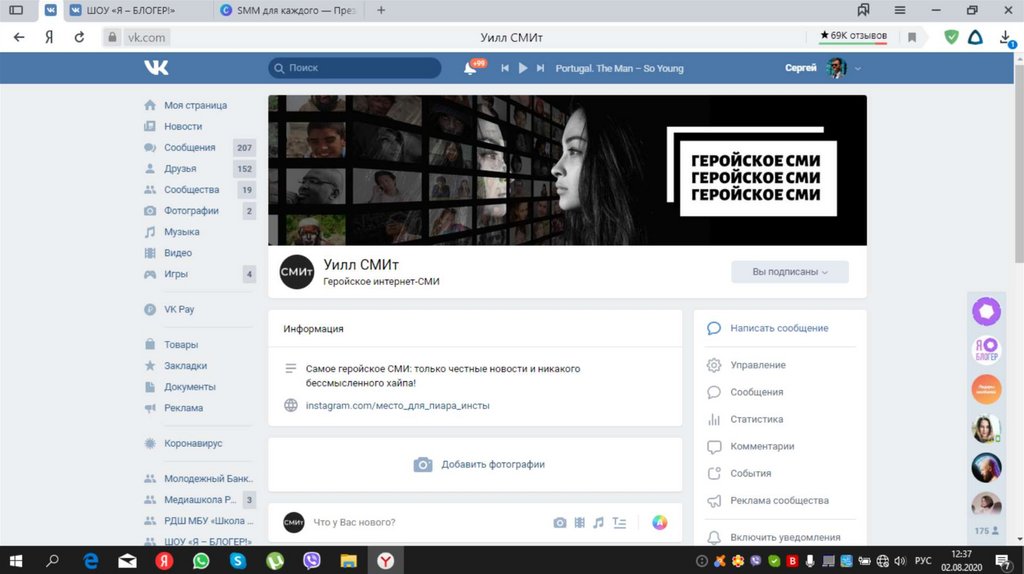Click 'Написать сообщение' link
Screen dimensions: 1024x574
pos(778,328)
